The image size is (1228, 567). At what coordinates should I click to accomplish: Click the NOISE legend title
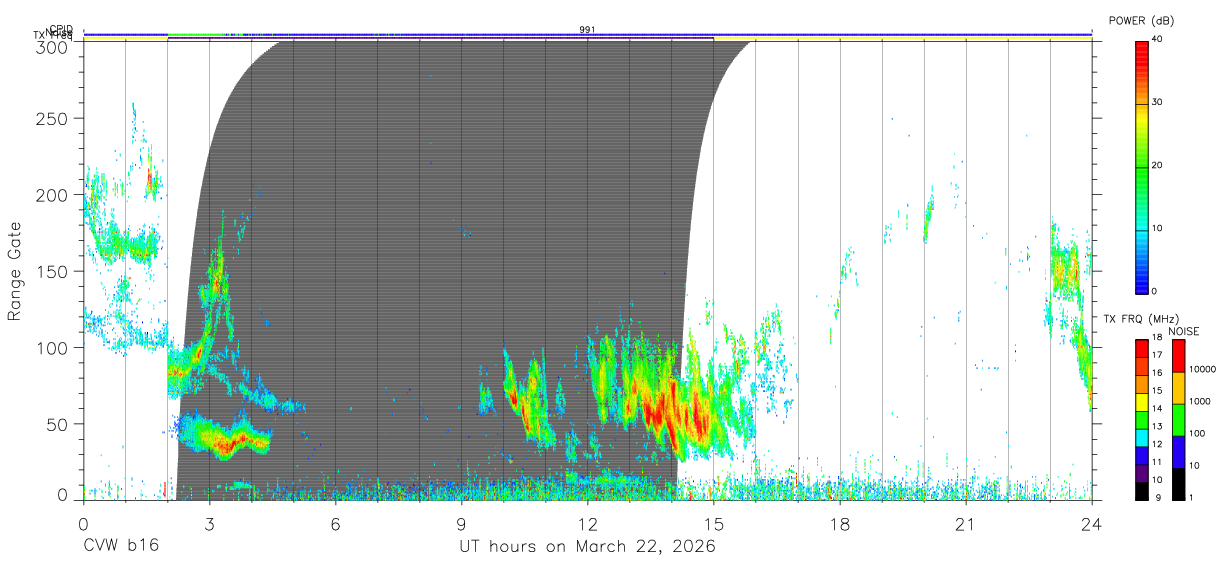(1184, 331)
